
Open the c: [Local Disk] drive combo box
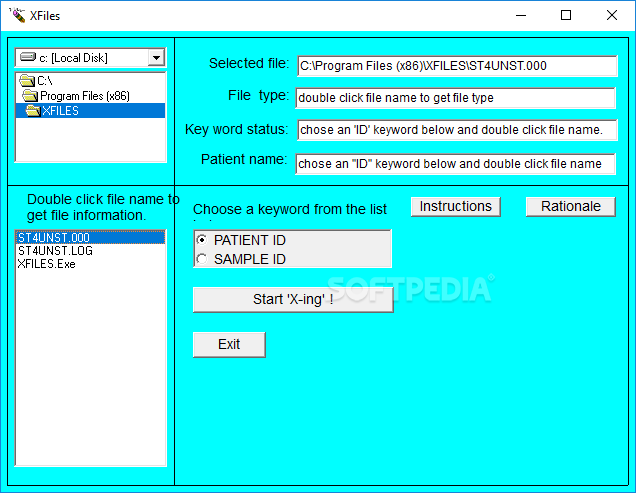tap(90, 58)
